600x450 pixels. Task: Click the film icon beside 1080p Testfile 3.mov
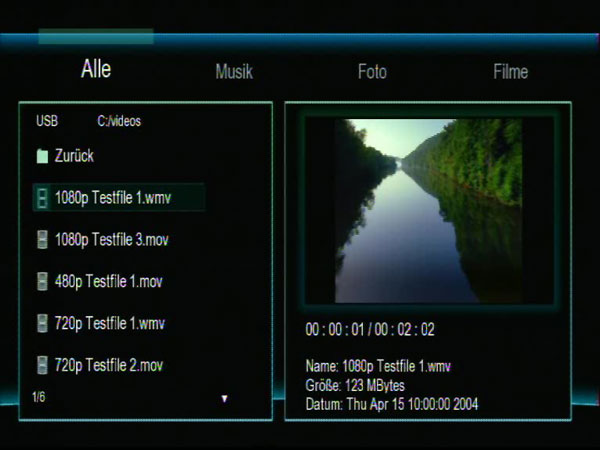(42, 240)
